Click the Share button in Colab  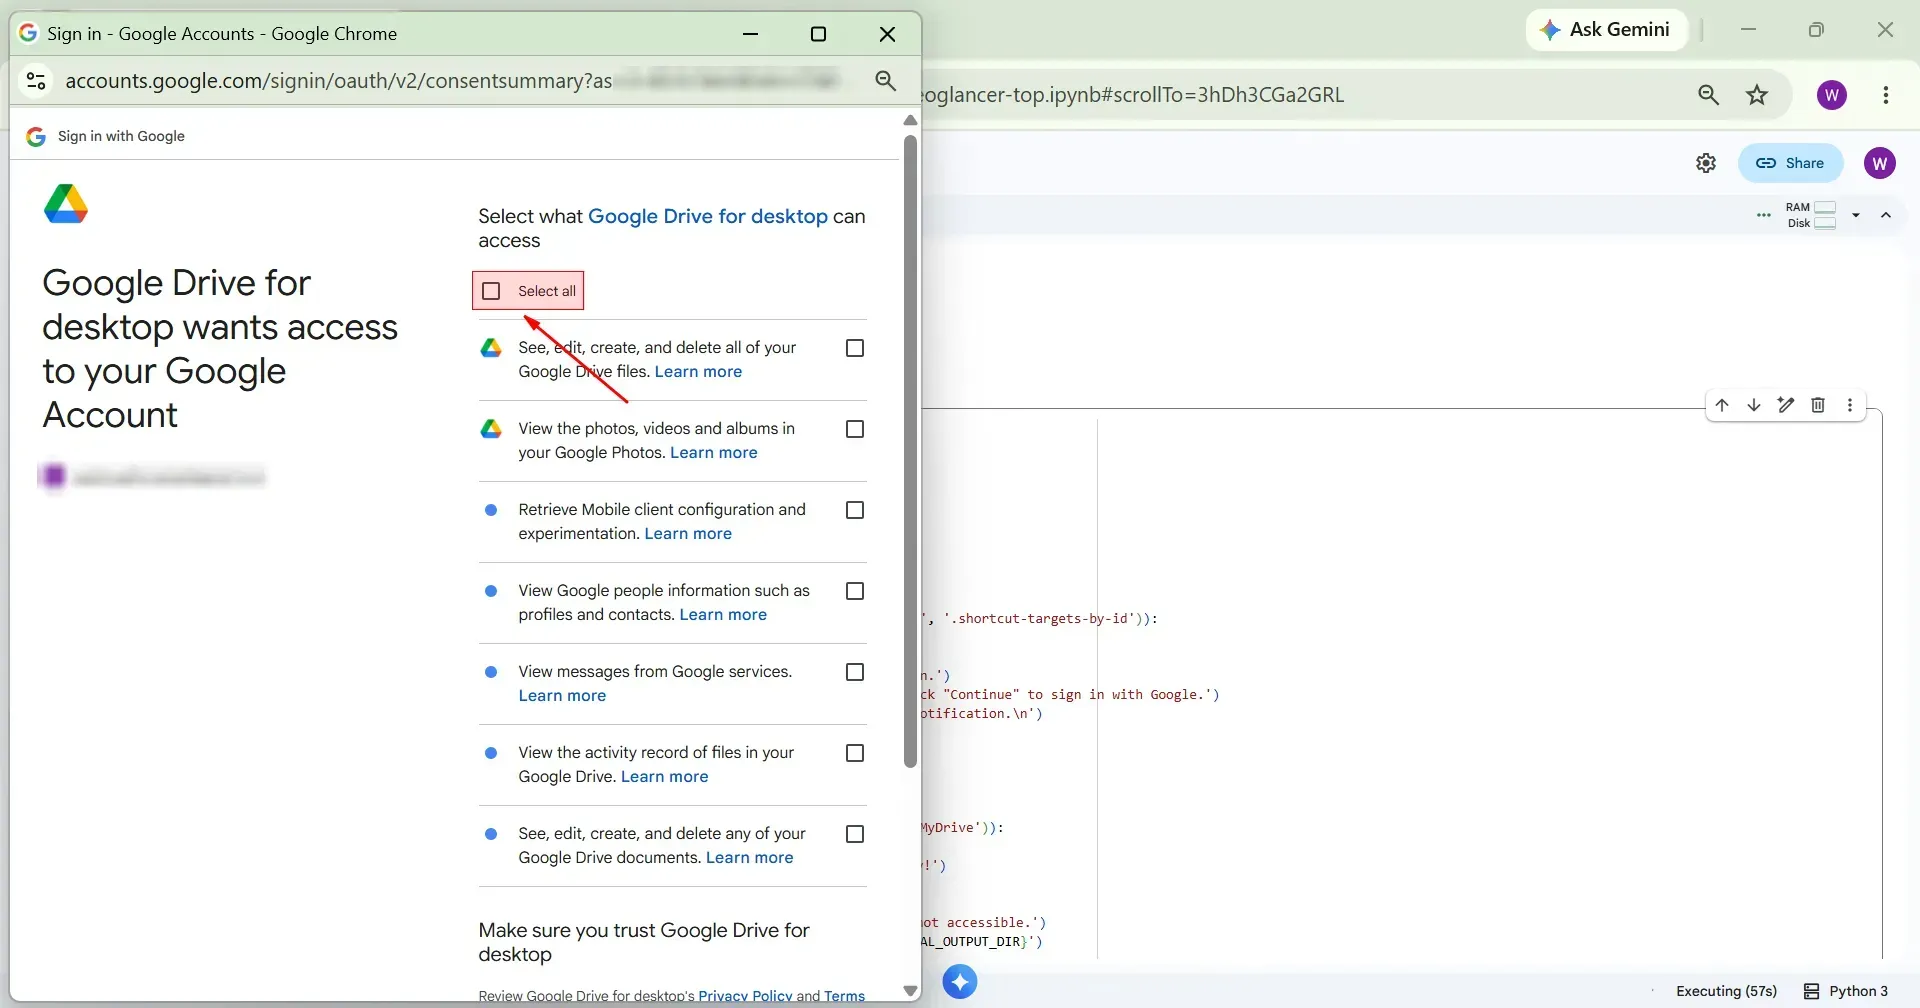click(x=1790, y=163)
